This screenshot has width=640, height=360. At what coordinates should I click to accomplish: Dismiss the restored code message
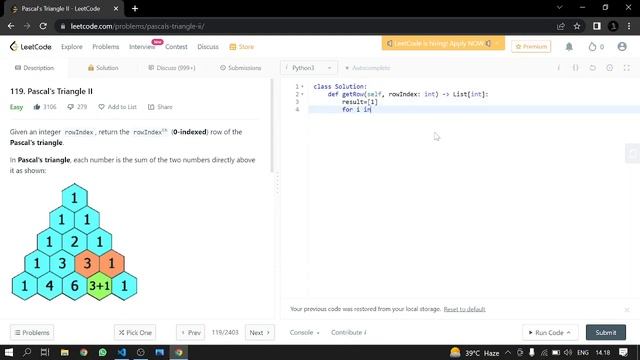pyautogui.click(x=627, y=310)
